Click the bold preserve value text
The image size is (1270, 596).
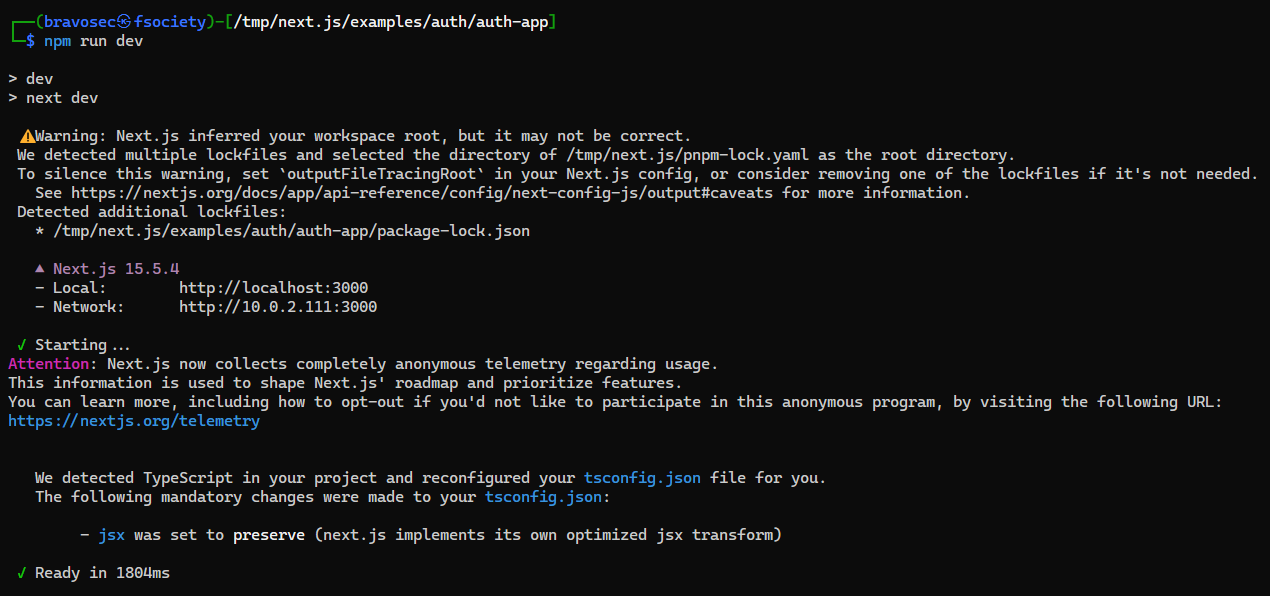pyautogui.click(x=269, y=535)
